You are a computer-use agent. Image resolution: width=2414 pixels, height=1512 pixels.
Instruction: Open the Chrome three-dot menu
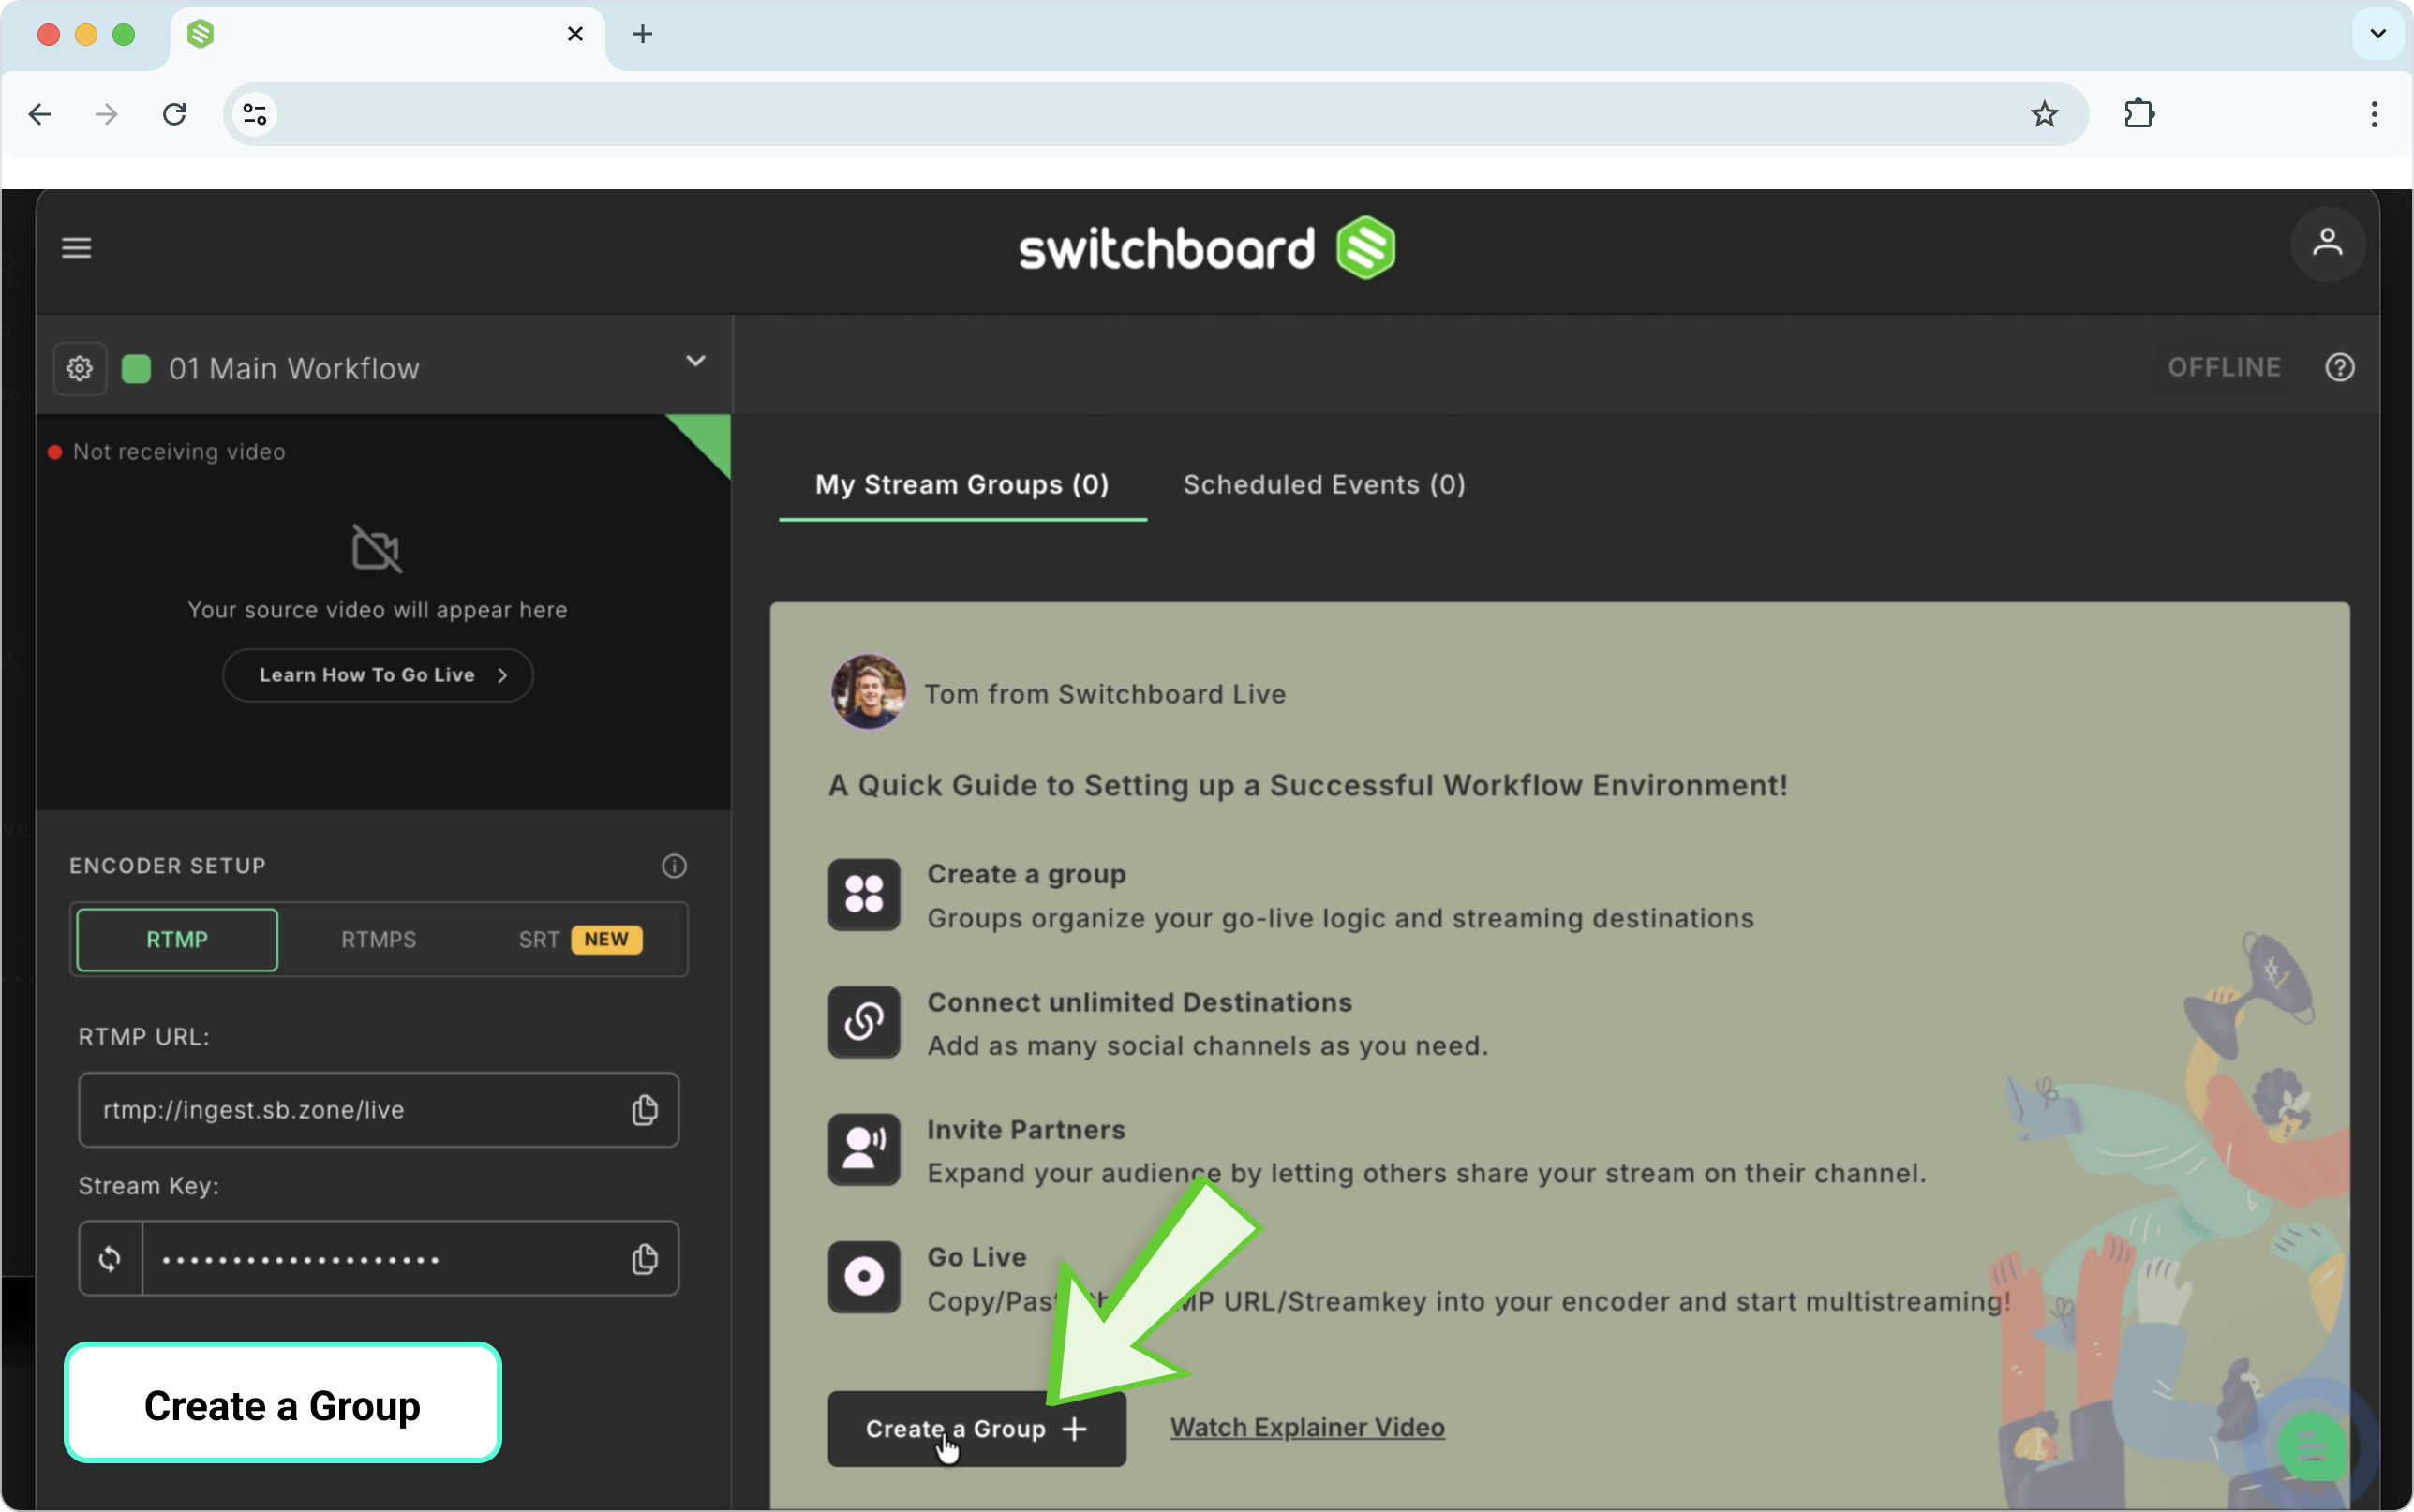[x=2374, y=114]
